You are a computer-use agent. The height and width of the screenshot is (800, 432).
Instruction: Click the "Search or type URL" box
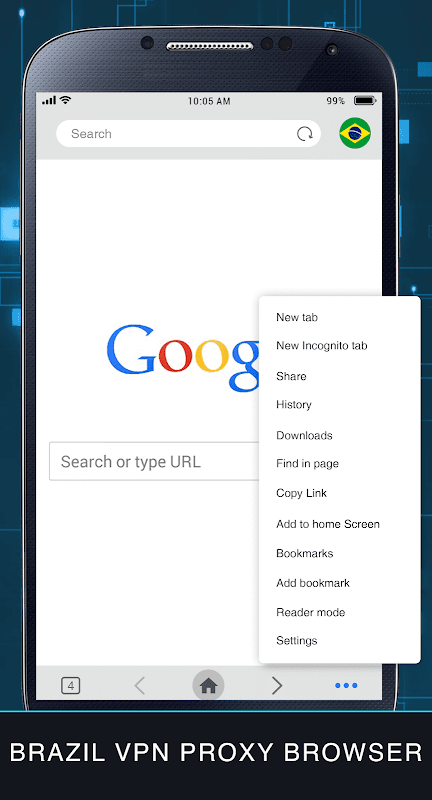(154, 461)
